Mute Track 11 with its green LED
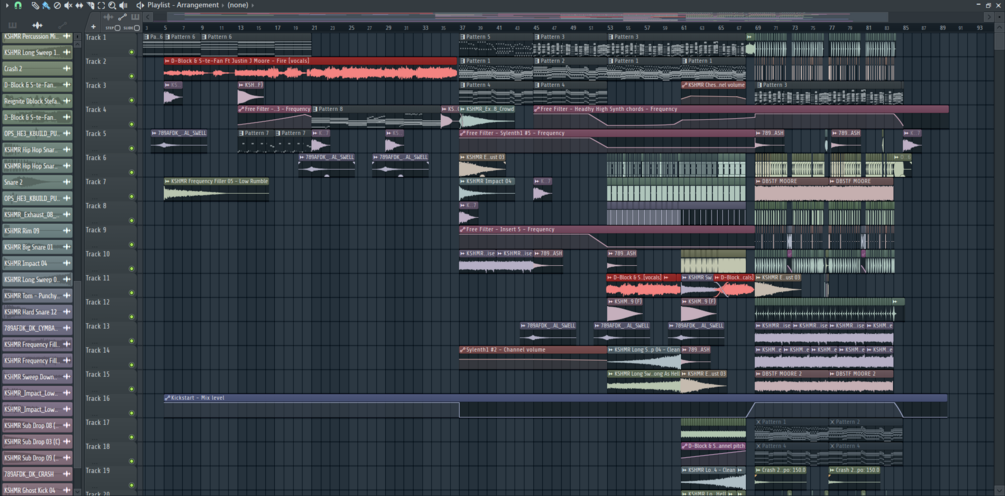The width and height of the screenshot is (1005, 496). tap(132, 293)
